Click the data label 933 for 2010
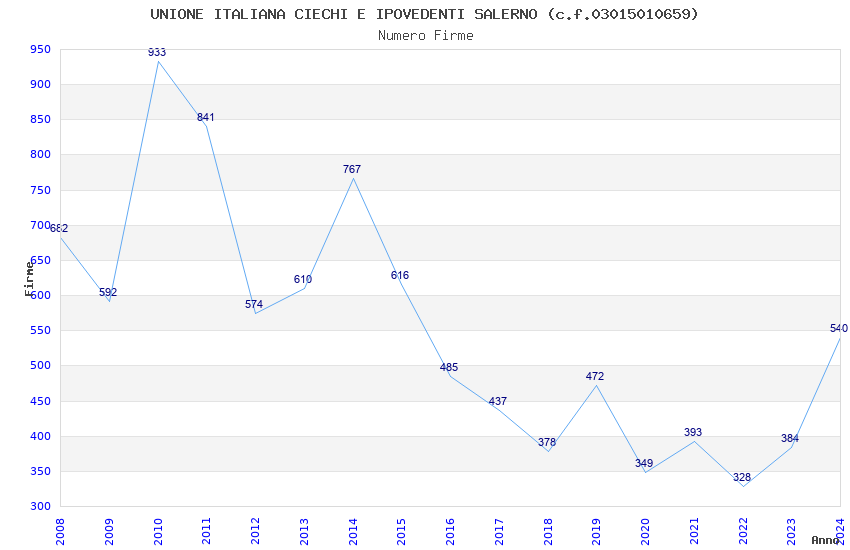850x550 pixels. [x=157, y=52]
